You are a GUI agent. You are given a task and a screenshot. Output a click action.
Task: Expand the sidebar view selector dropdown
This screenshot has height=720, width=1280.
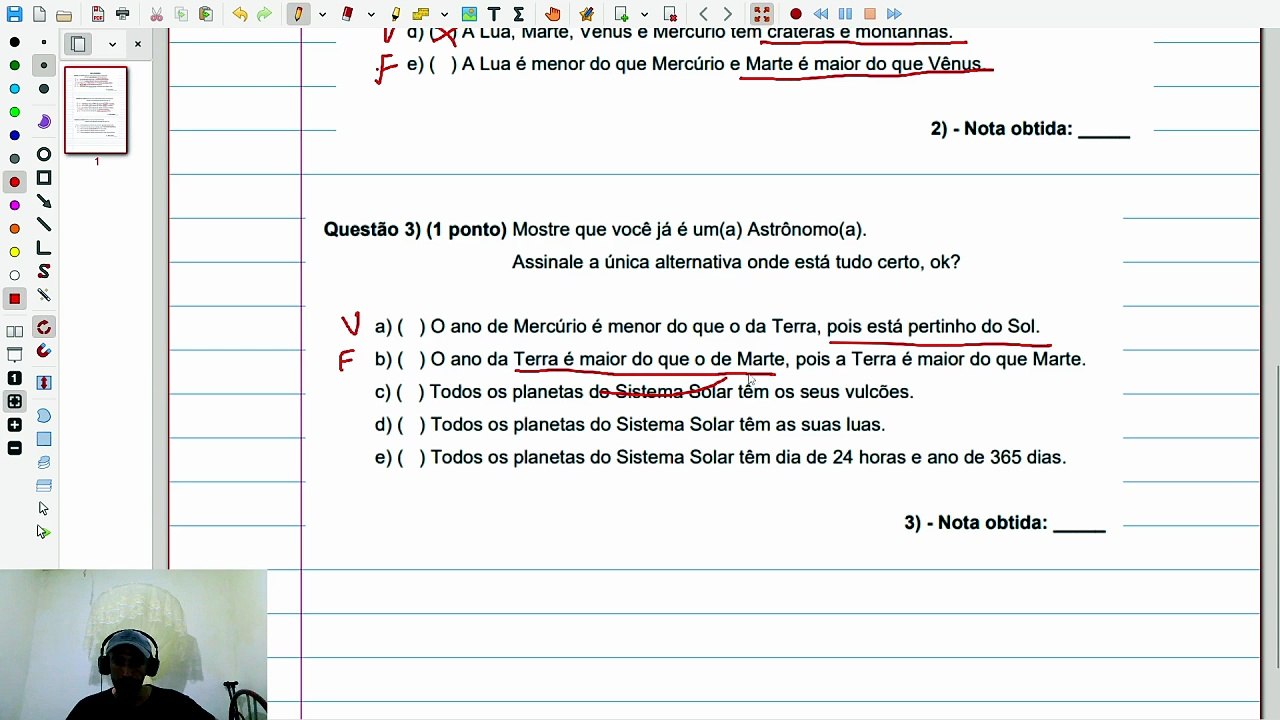pyautogui.click(x=112, y=44)
